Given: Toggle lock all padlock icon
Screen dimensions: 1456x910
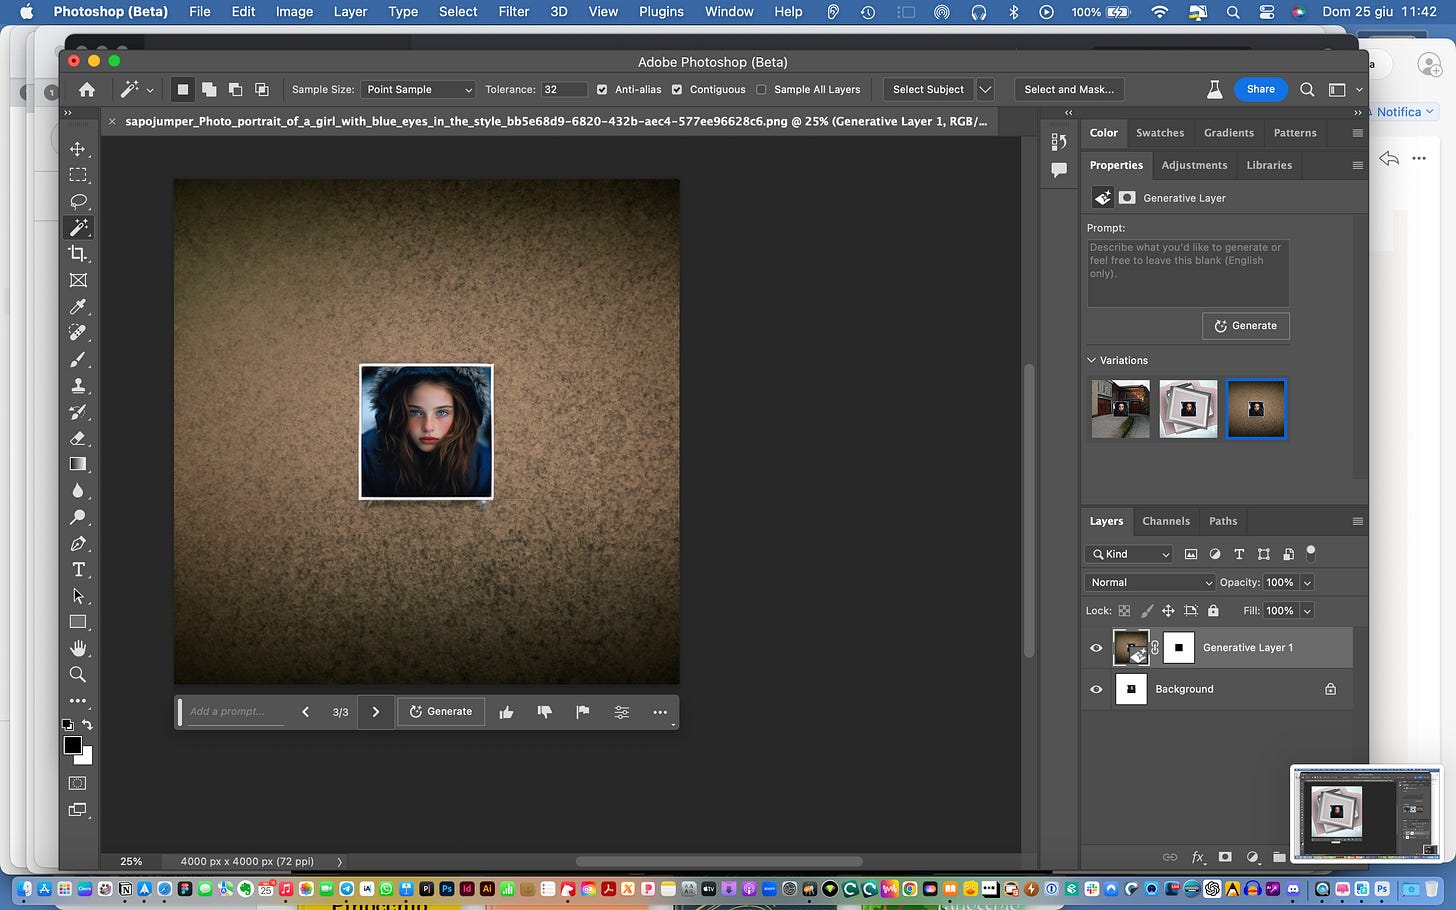Looking at the screenshot, I should point(1213,610).
